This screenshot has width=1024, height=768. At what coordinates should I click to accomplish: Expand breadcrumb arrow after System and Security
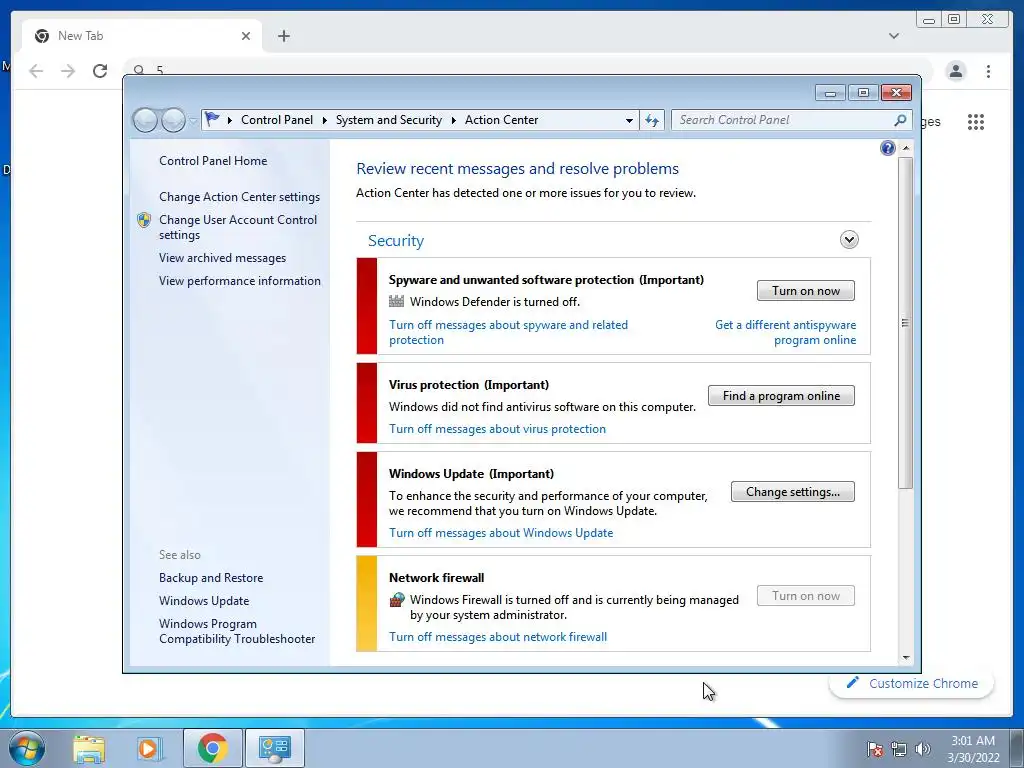point(453,120)
